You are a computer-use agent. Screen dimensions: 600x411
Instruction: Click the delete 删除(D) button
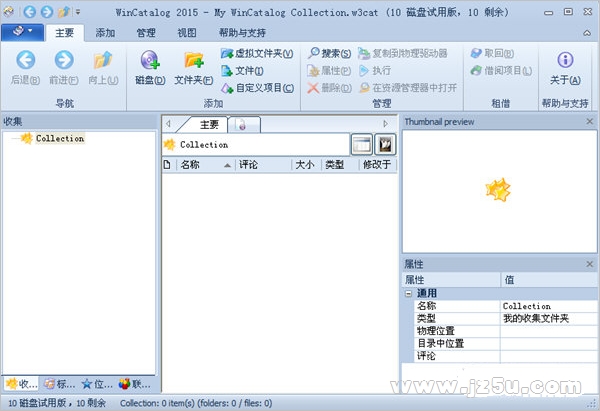(329, 88)
